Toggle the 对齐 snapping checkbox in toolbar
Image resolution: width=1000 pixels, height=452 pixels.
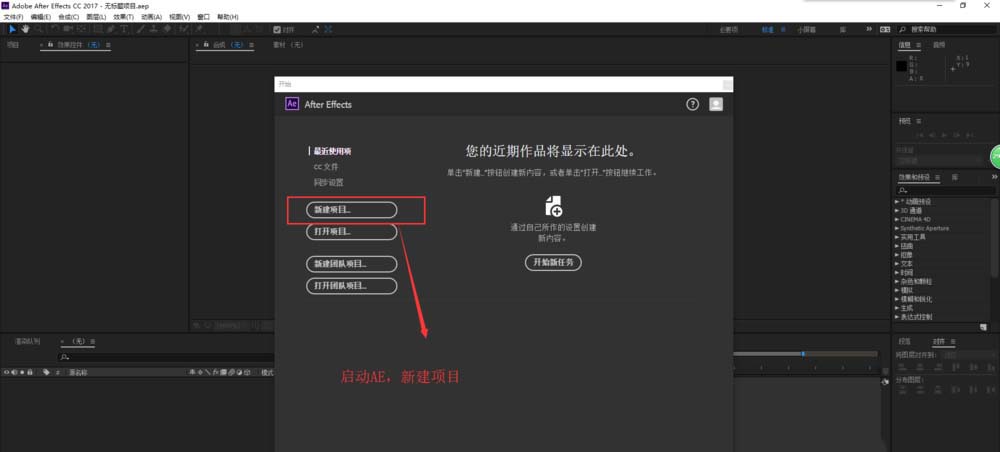(277, 29)
